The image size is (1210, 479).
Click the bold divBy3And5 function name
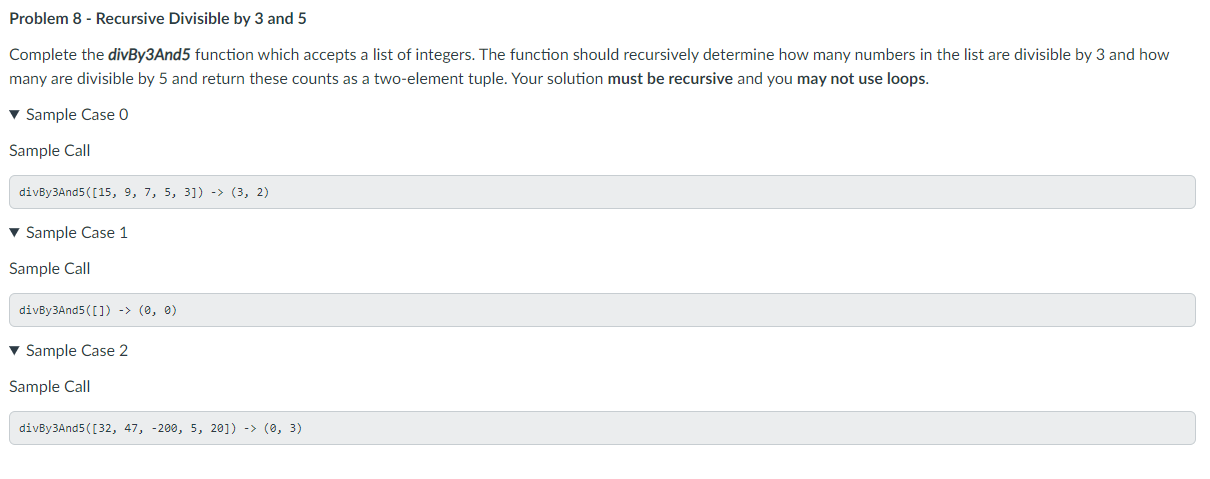(x=150, y=55)
